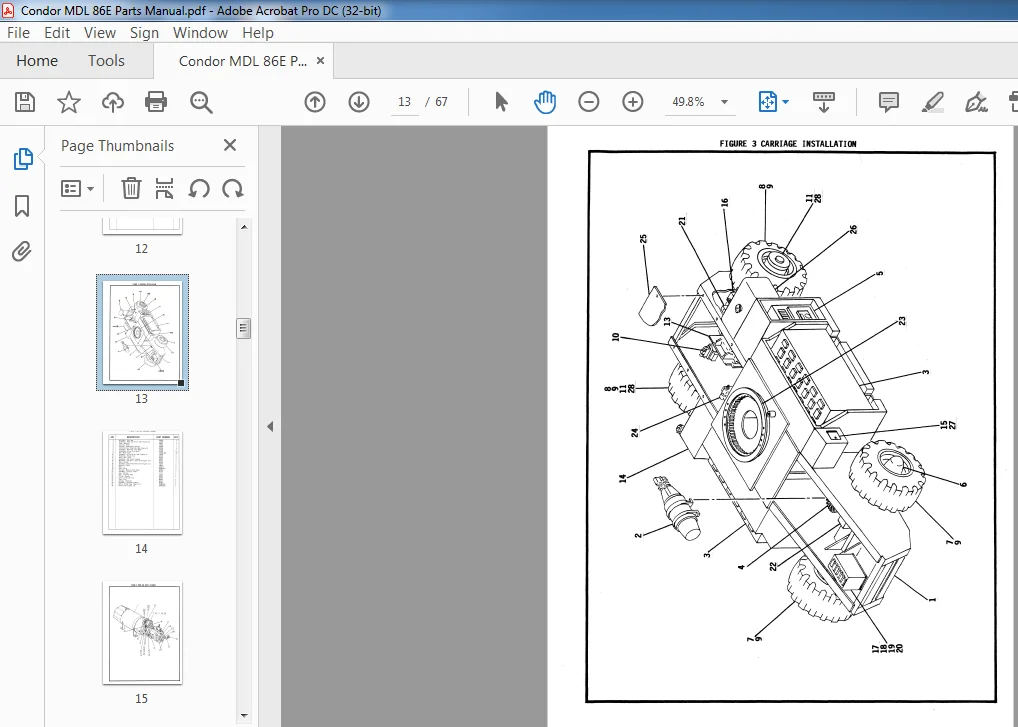1018x727 pixels.
Task: Click the Adobe Acrobat title bar icon
Action: 8,10
